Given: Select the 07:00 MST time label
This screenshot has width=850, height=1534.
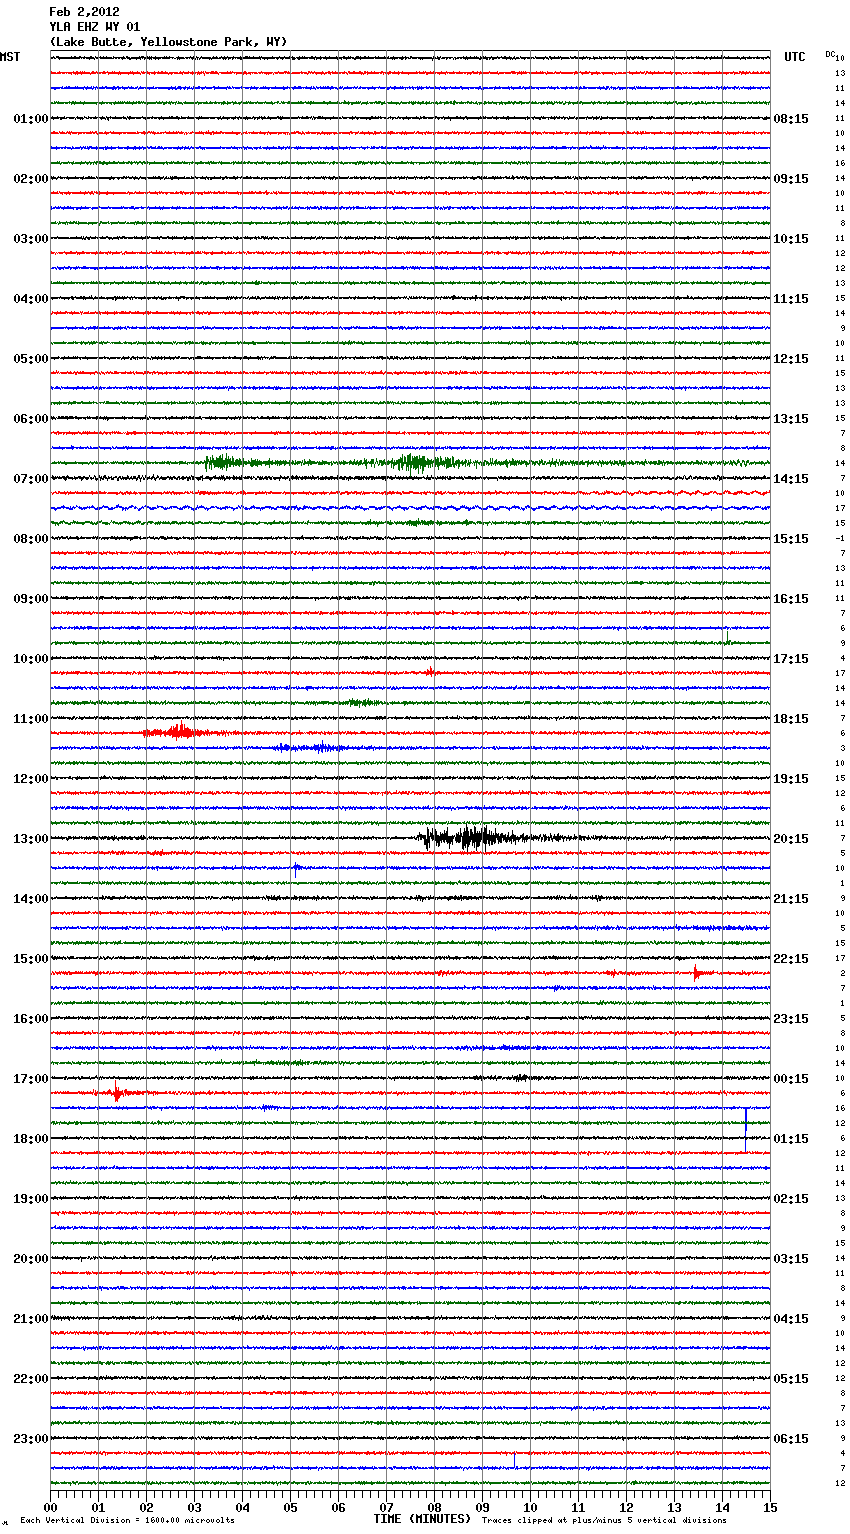Looking at the screenshot, I should pos(30,479).
